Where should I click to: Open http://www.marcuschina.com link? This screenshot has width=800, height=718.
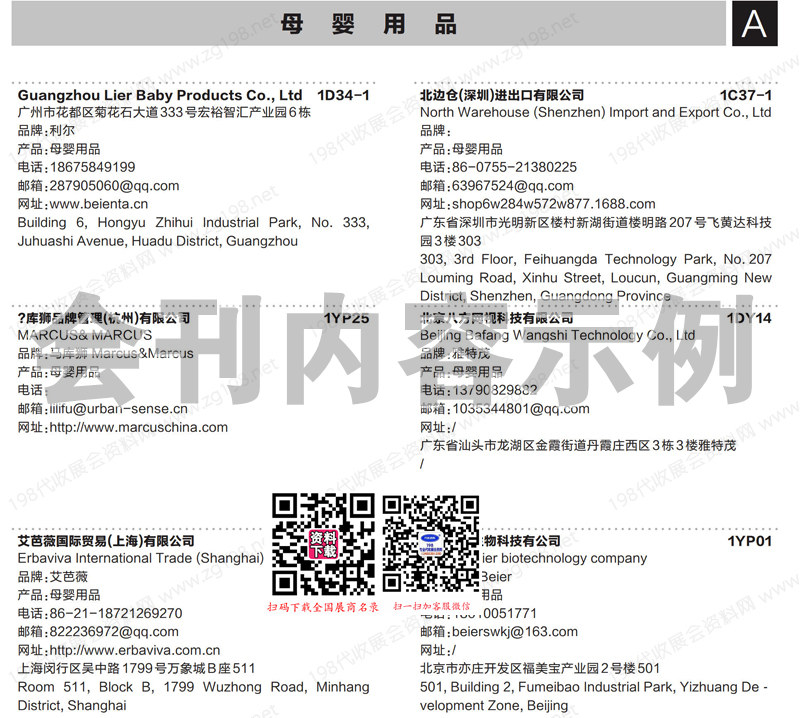tap(138, 427)
